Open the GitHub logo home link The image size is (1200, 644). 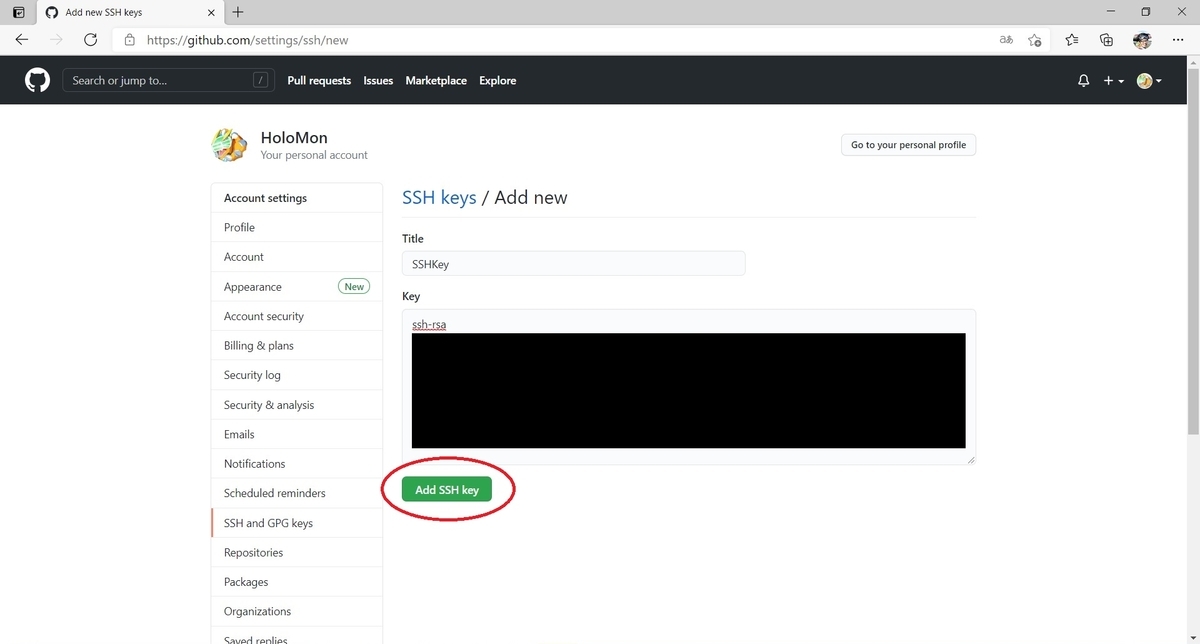tap(37, 80)
